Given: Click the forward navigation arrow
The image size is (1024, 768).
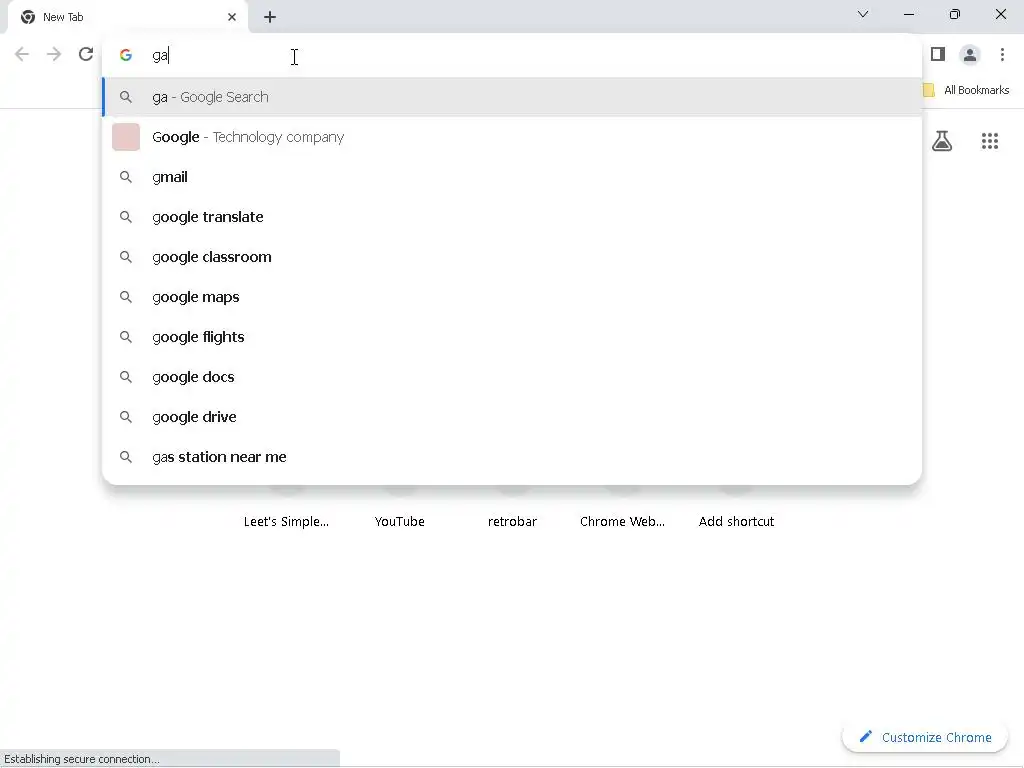Looking at the screenshot, I should coord(54,54).
